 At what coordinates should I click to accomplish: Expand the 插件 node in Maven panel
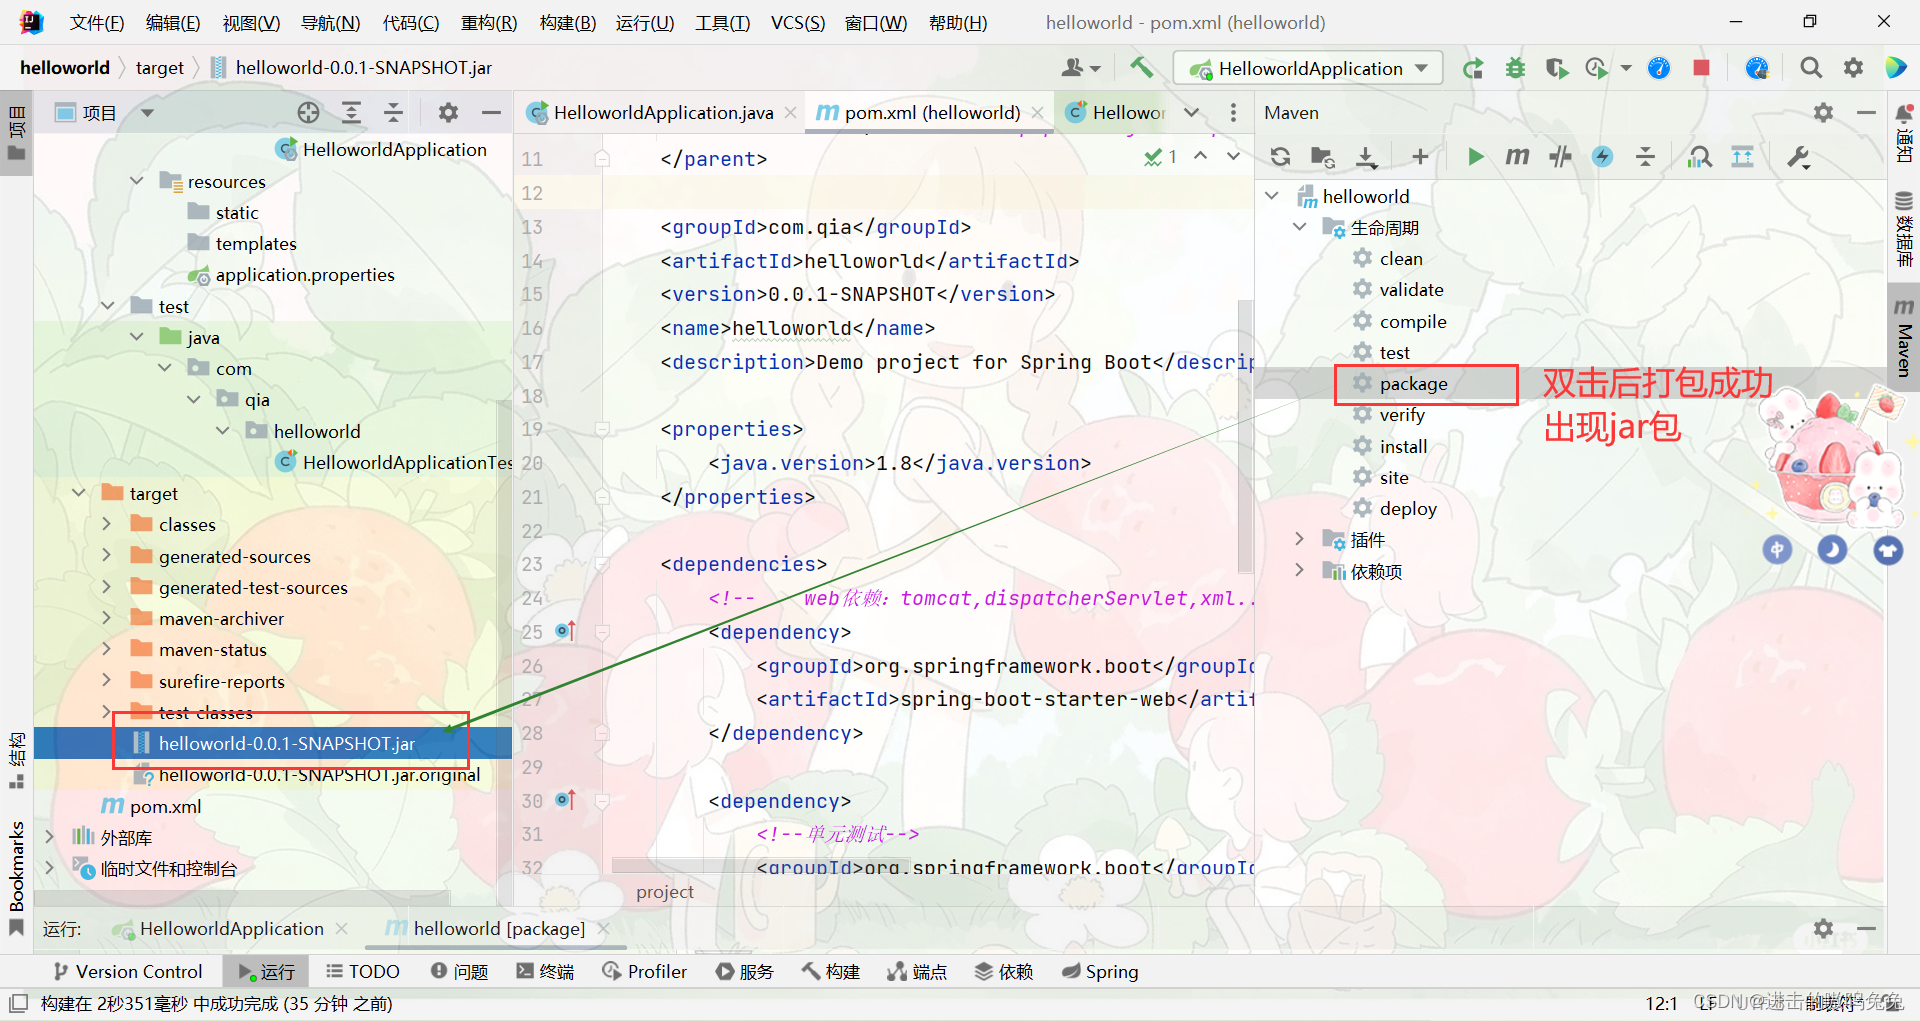tap(1299, 539)
